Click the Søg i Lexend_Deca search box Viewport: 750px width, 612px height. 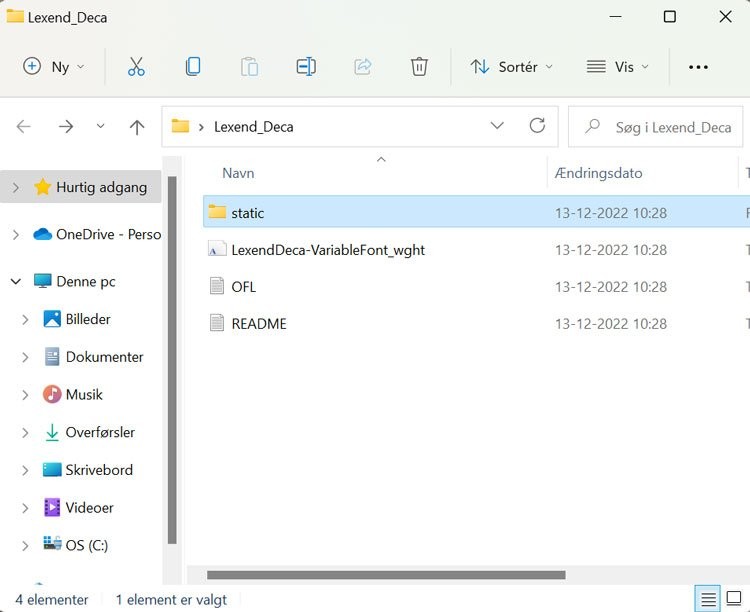[672, 127]
